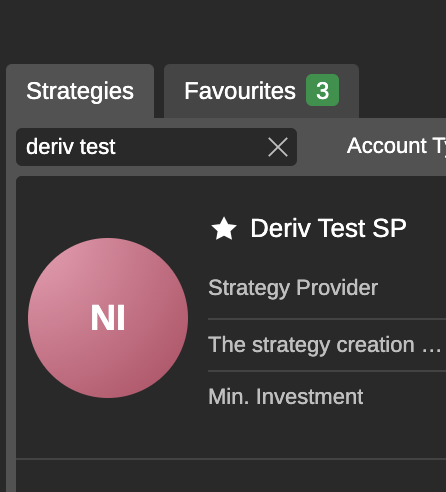Click the card section beneath the bottom divider

tap(231, 476)
